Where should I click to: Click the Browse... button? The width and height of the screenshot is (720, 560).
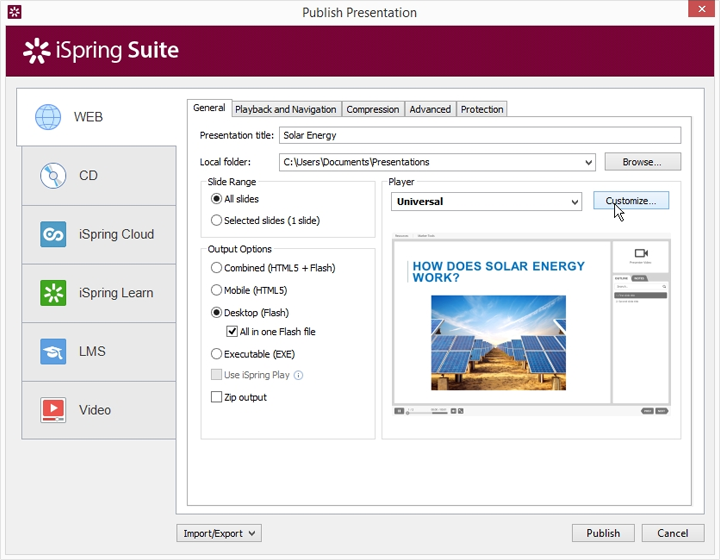pyautogui.click(x=642, y=162)
